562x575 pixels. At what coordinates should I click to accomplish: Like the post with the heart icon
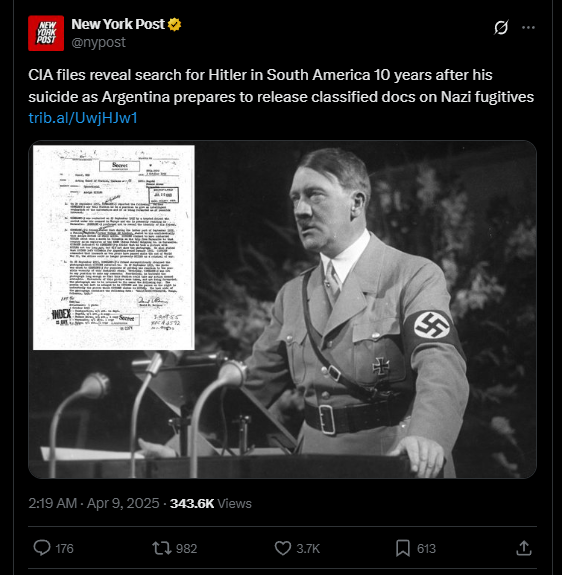(283, 548)
